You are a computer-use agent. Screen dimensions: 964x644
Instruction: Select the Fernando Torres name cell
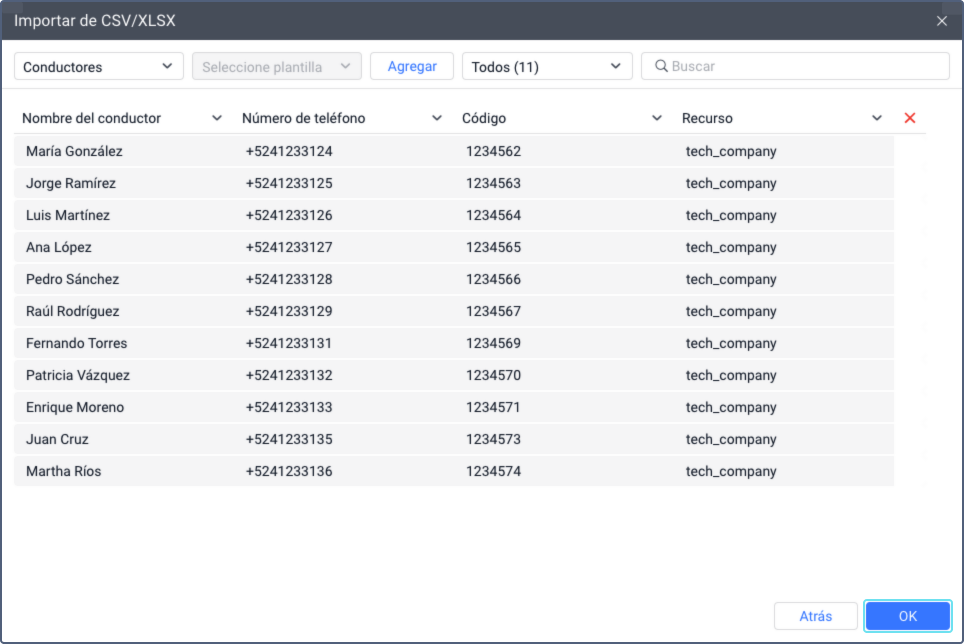tap(76, 343)
